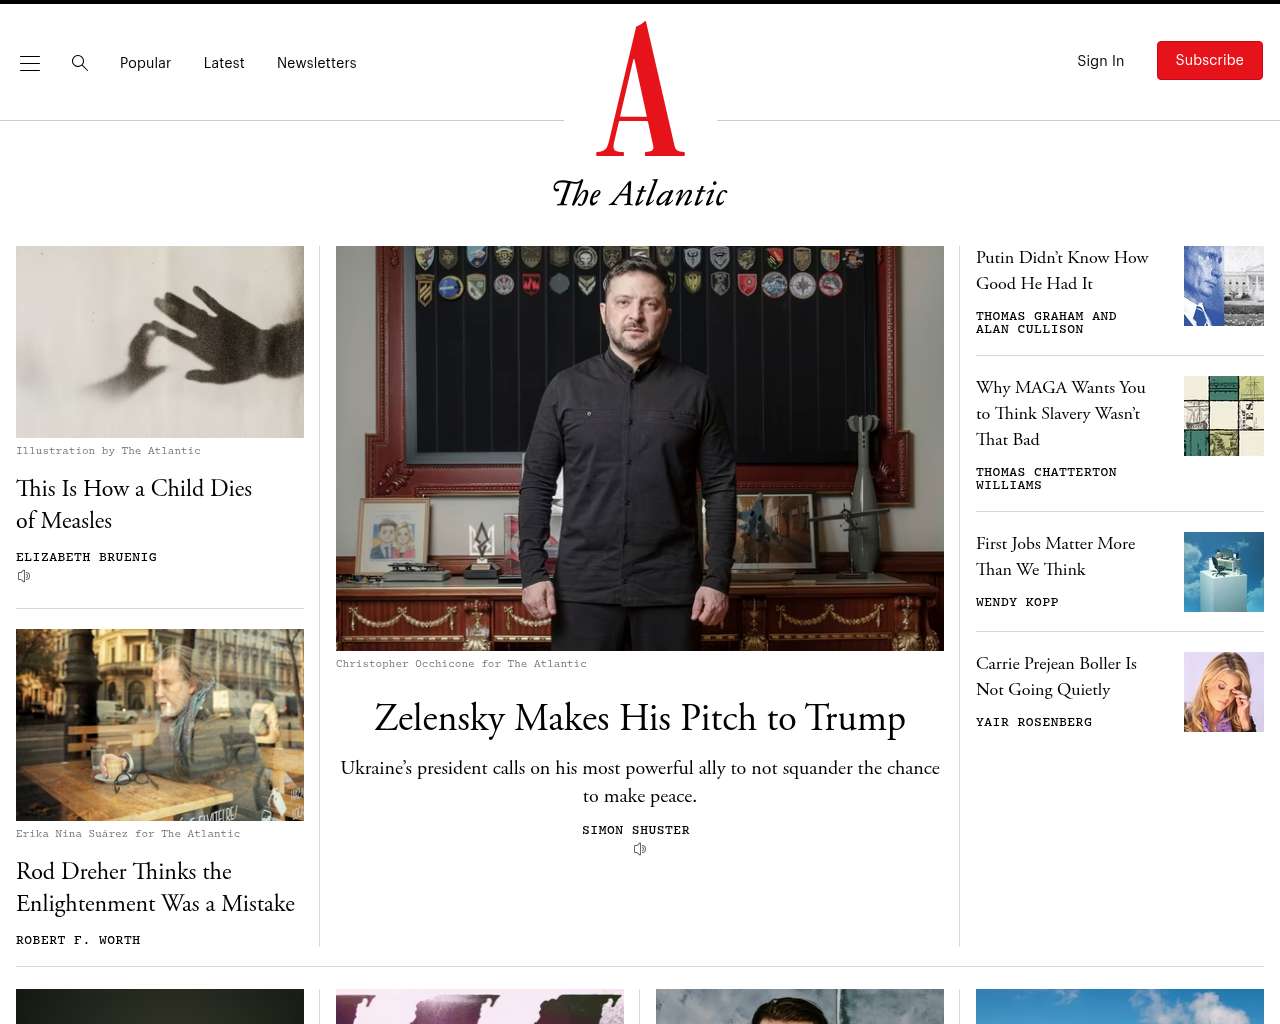Image resolution: width=1280 pixels, height=1024 pixels.
Task: Read This Is How a Child Dies of Measles
Action: click(134, 504)
